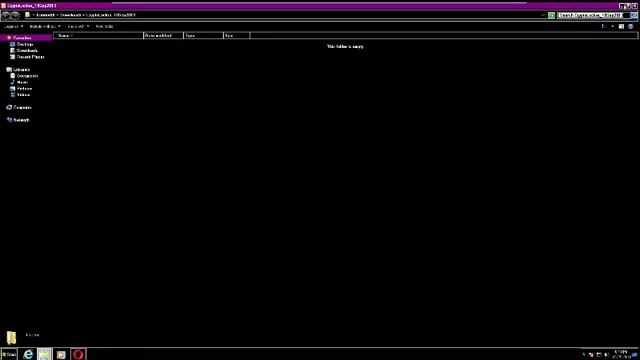Refresh the folder using the green button
The image size is (640, 360).
(x=551, y=15)
